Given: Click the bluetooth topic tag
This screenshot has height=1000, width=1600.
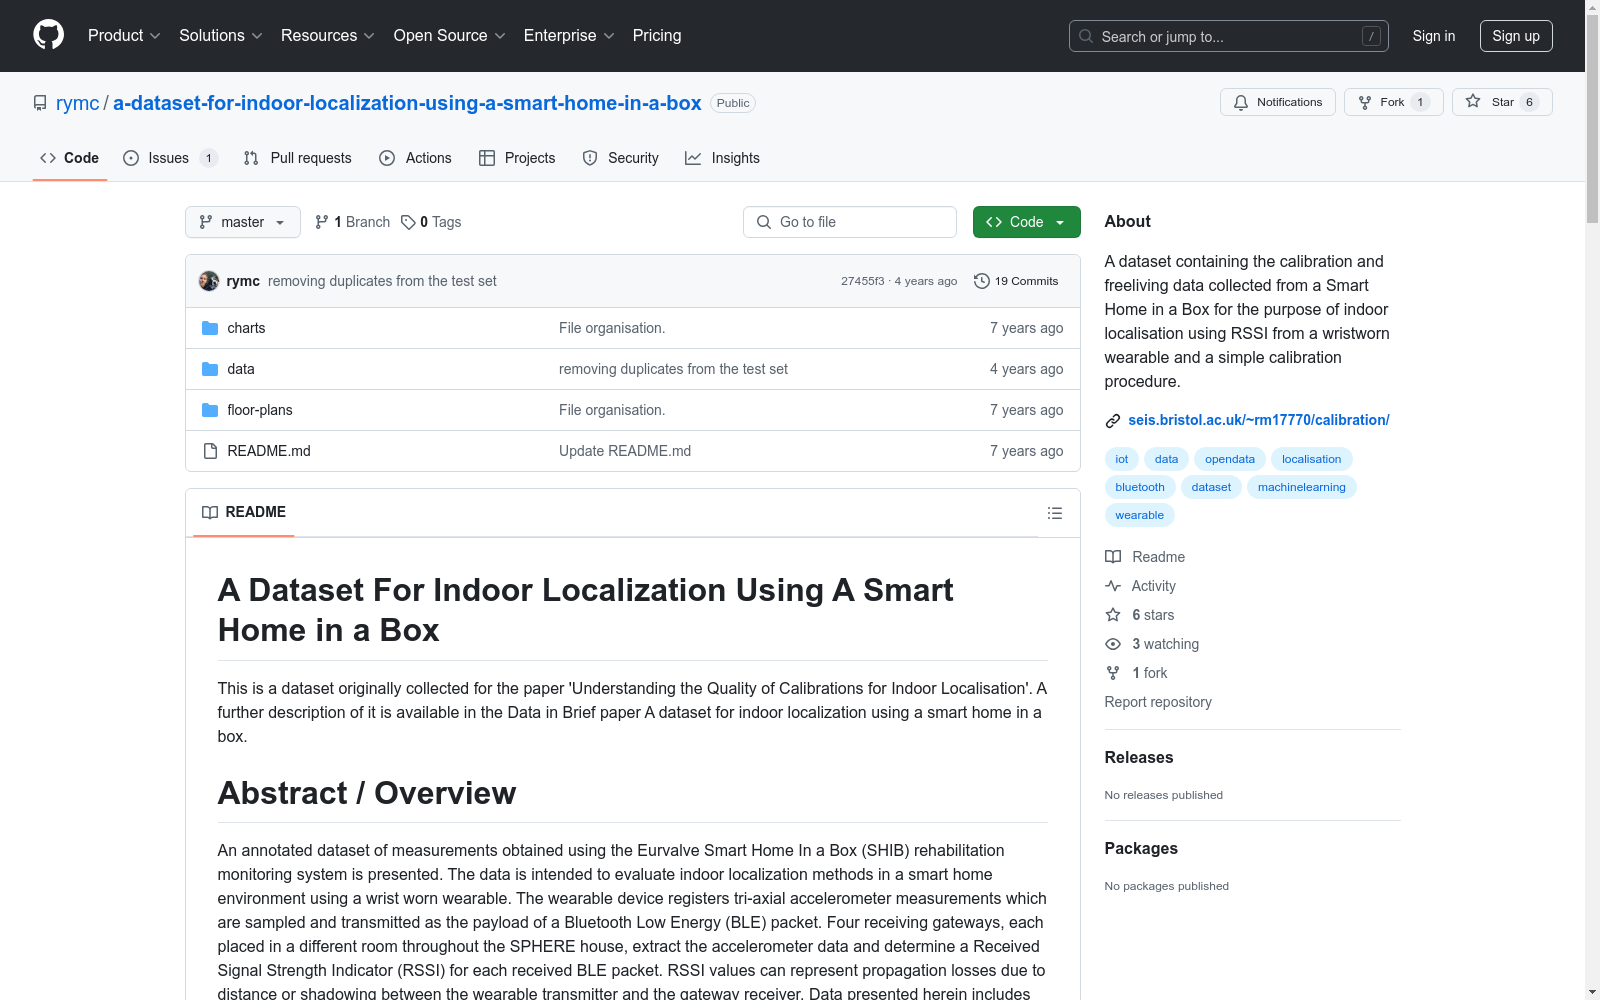Looking at the screenshot, I should point(1140,487).
